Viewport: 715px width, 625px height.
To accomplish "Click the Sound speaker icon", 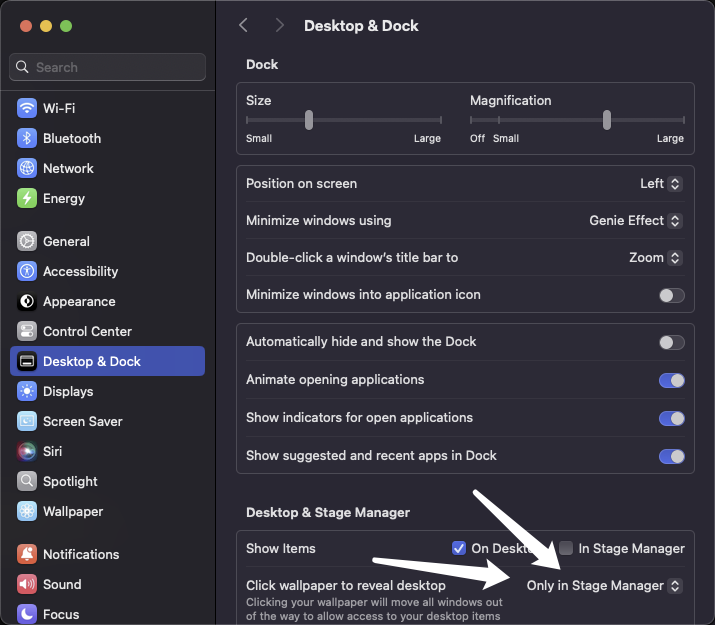I will (27, 584).
